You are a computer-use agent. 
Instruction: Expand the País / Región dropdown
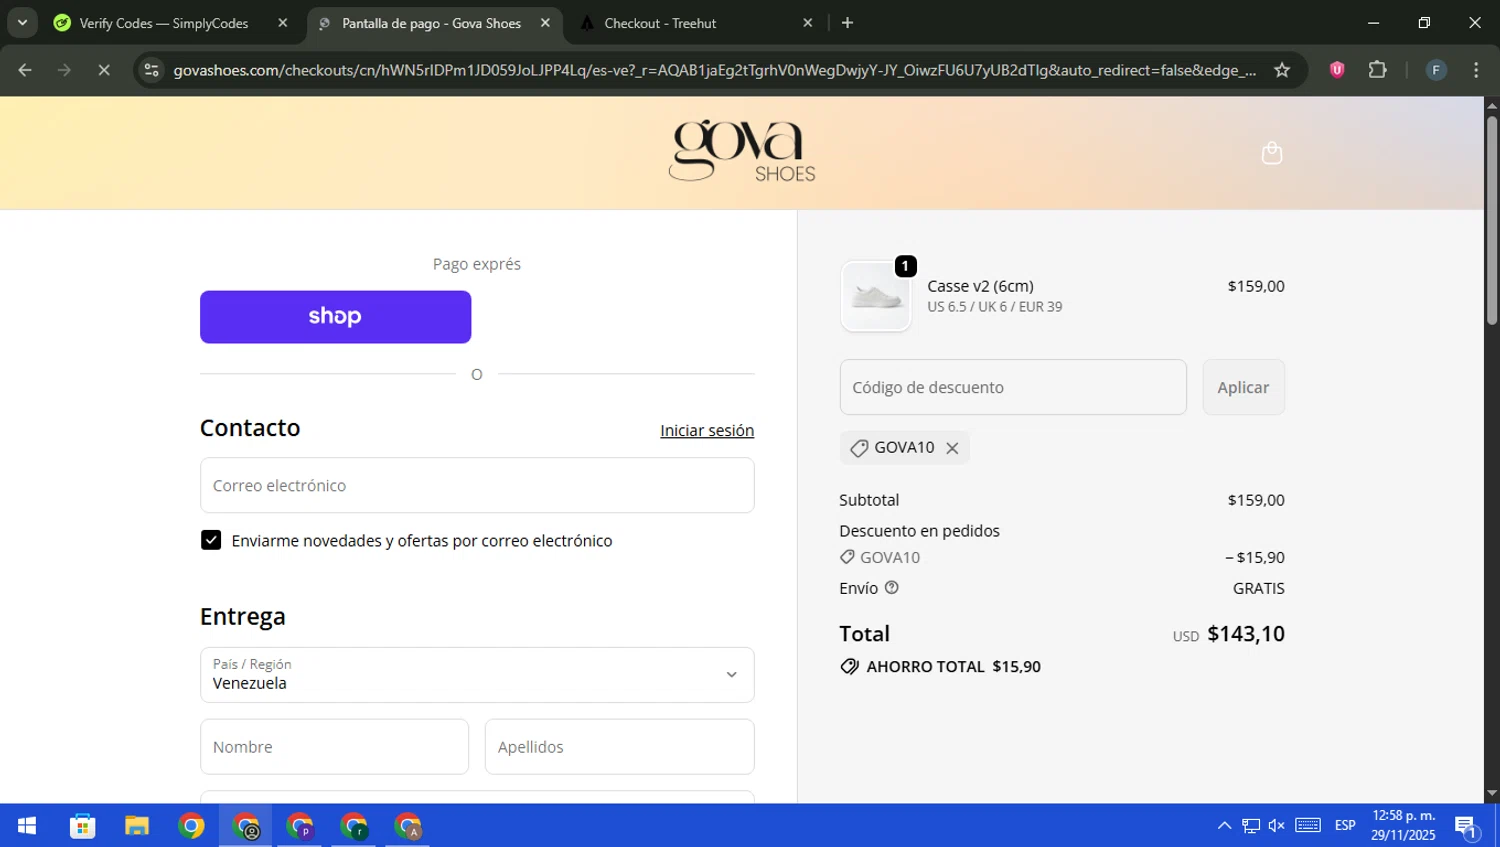coord(477,675)
